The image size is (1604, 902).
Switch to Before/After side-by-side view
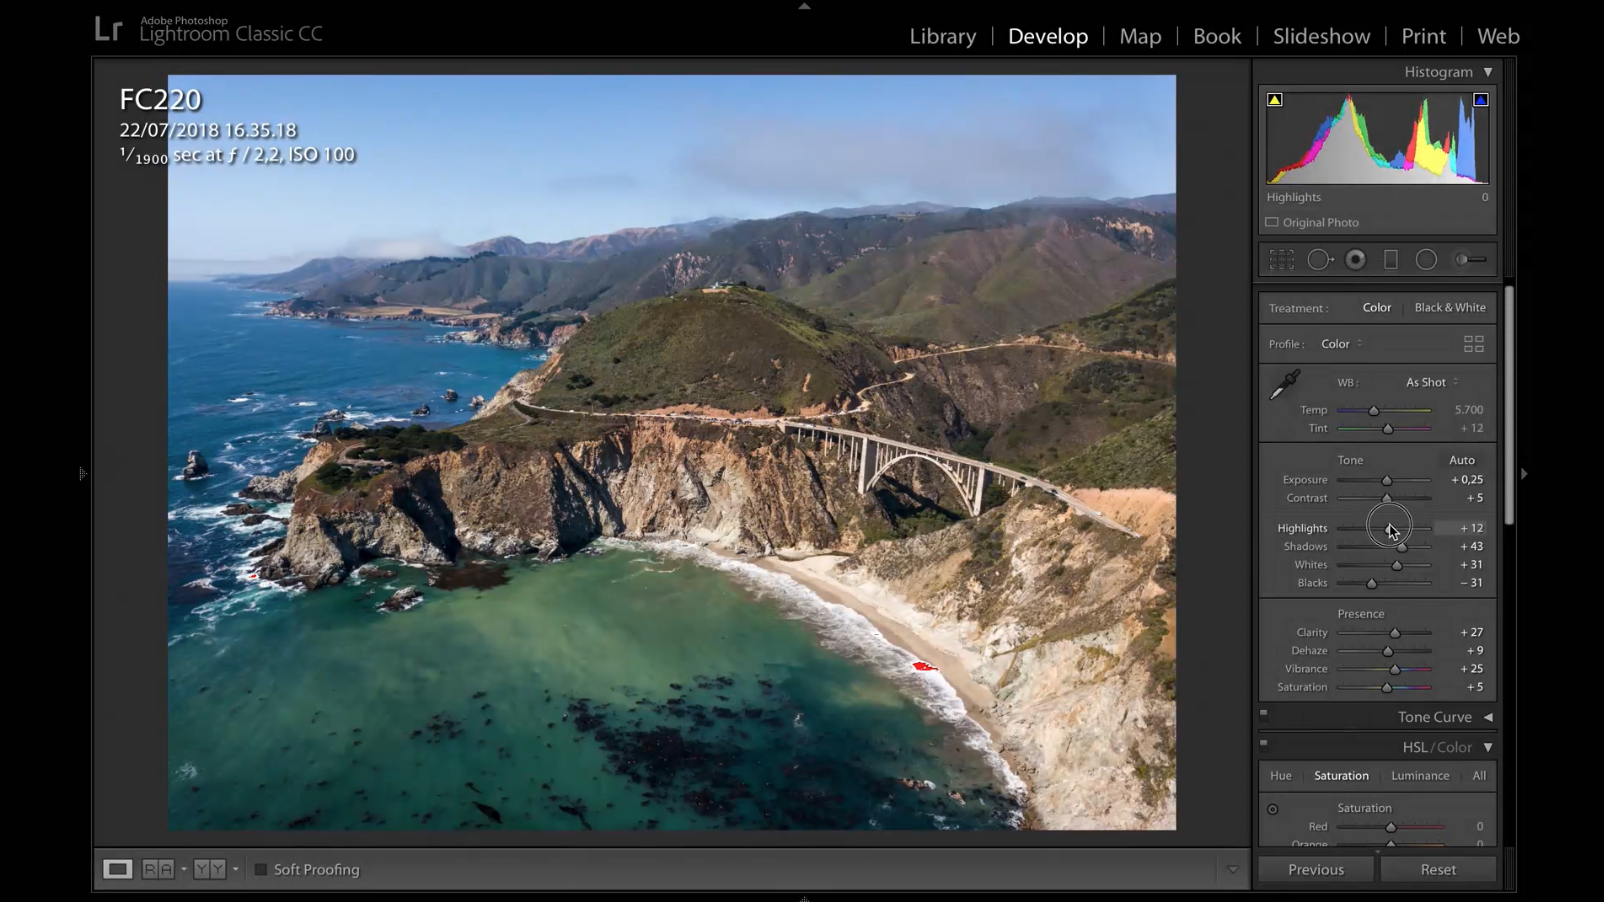[158, 869]
